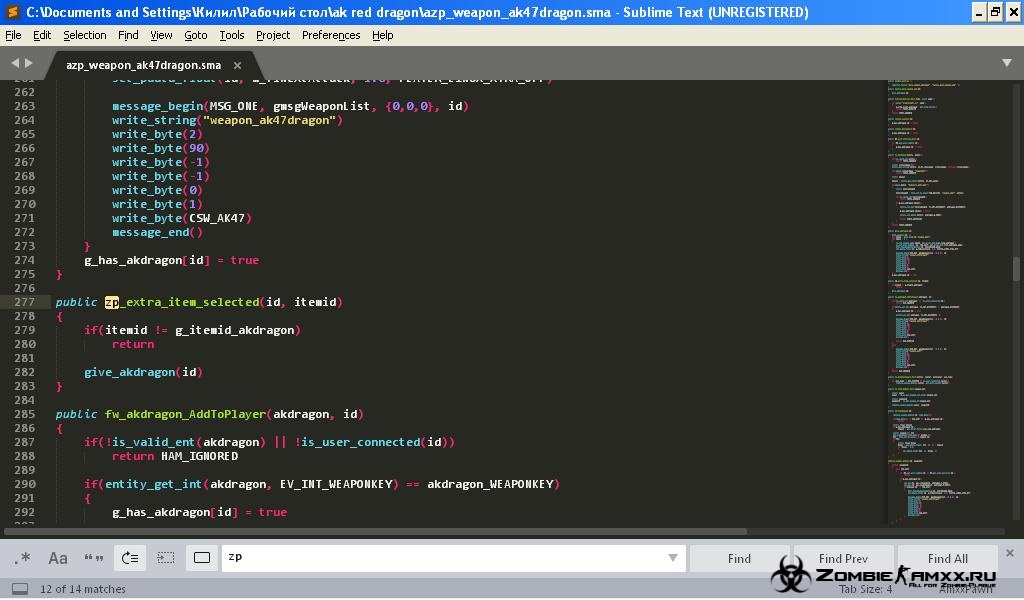The width and height of the screenshot is (1024, 600).
Task: Toggle case sensitive search option
Action: [58, 558]
